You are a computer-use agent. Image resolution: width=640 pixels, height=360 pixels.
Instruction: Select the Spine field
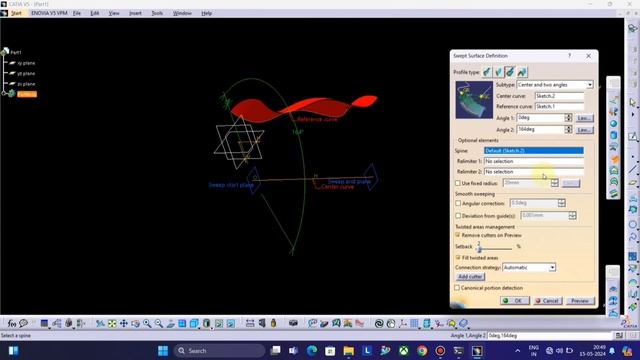coord(533,151)
